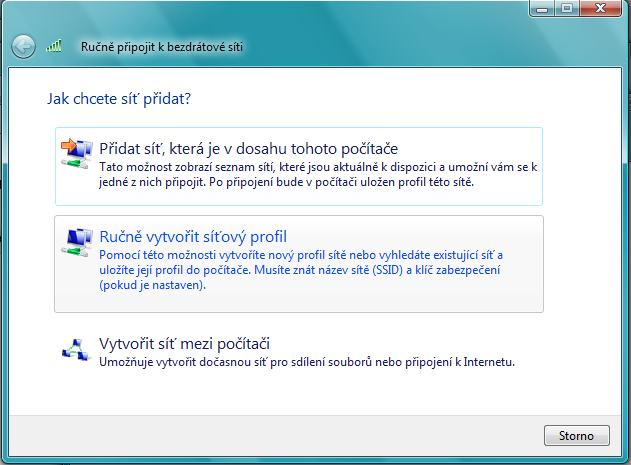Click the back arrow button
Viewport: 631px width, 465px height.
pos(23,46)
